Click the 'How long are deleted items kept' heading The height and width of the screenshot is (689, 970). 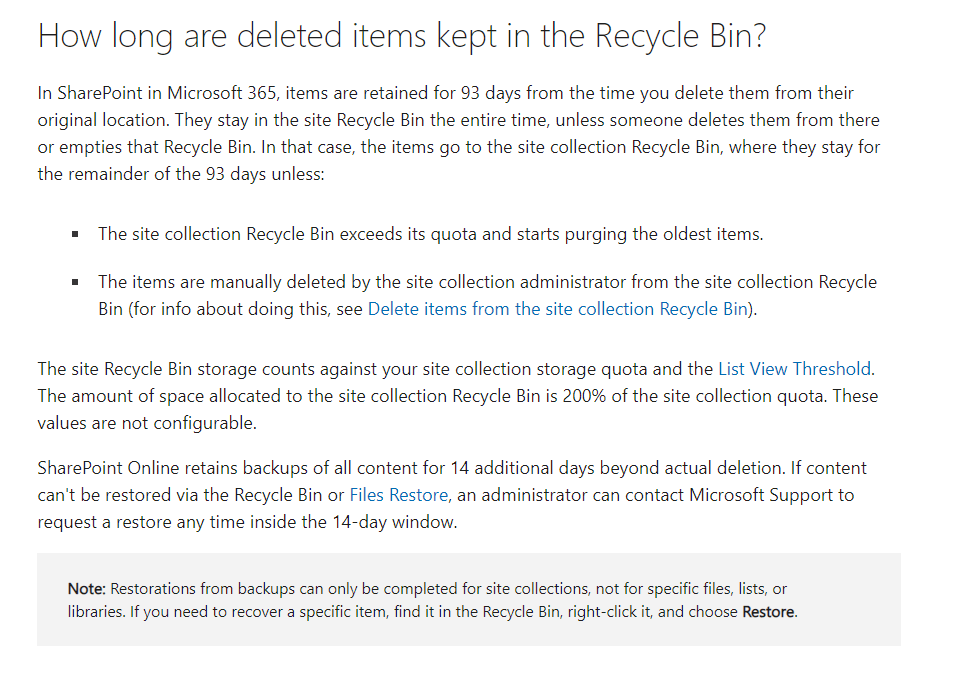pyautogui.click(x=401, y=37)
